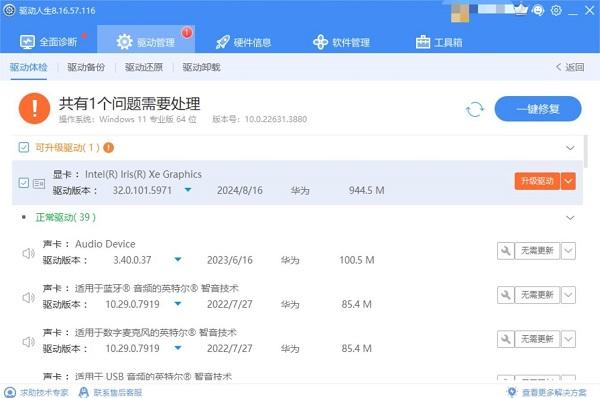Click the 944.5 M size value
600x398 pixels.
pos(366,190)
